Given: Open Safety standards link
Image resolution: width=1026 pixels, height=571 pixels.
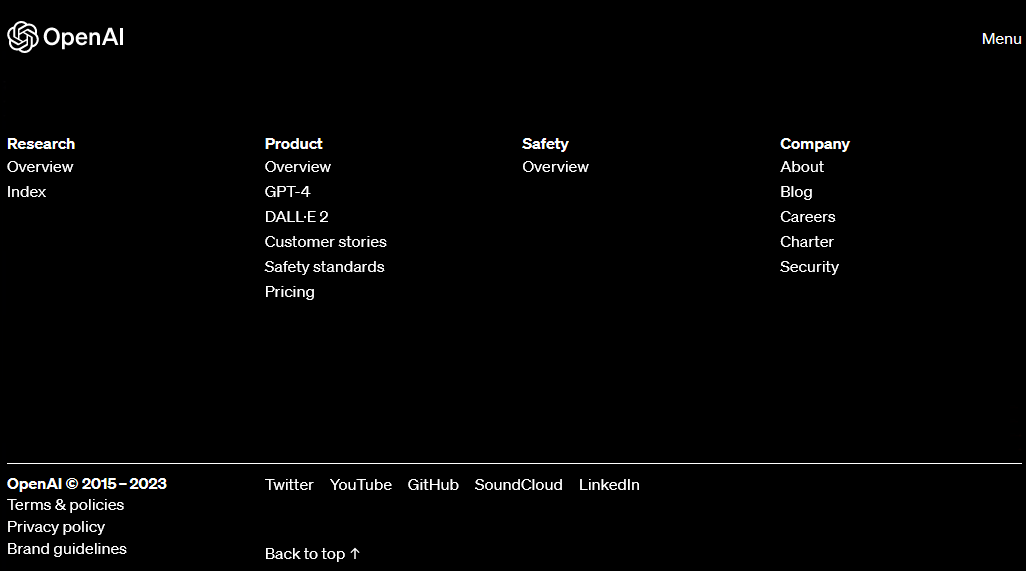Looking at the screenshot, I should tap(324, 267).
